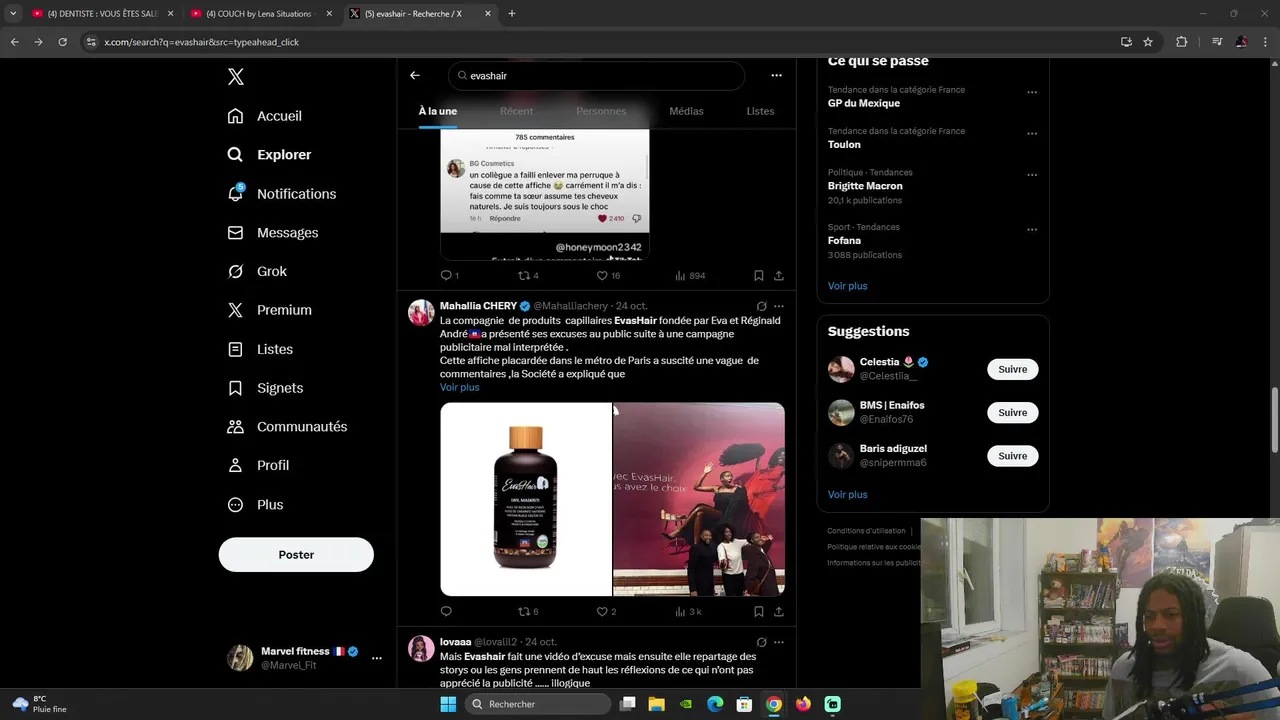This screenshot has width=1280, height=720.
Task: View stats of post with 894 views
Action: [690, 275]
